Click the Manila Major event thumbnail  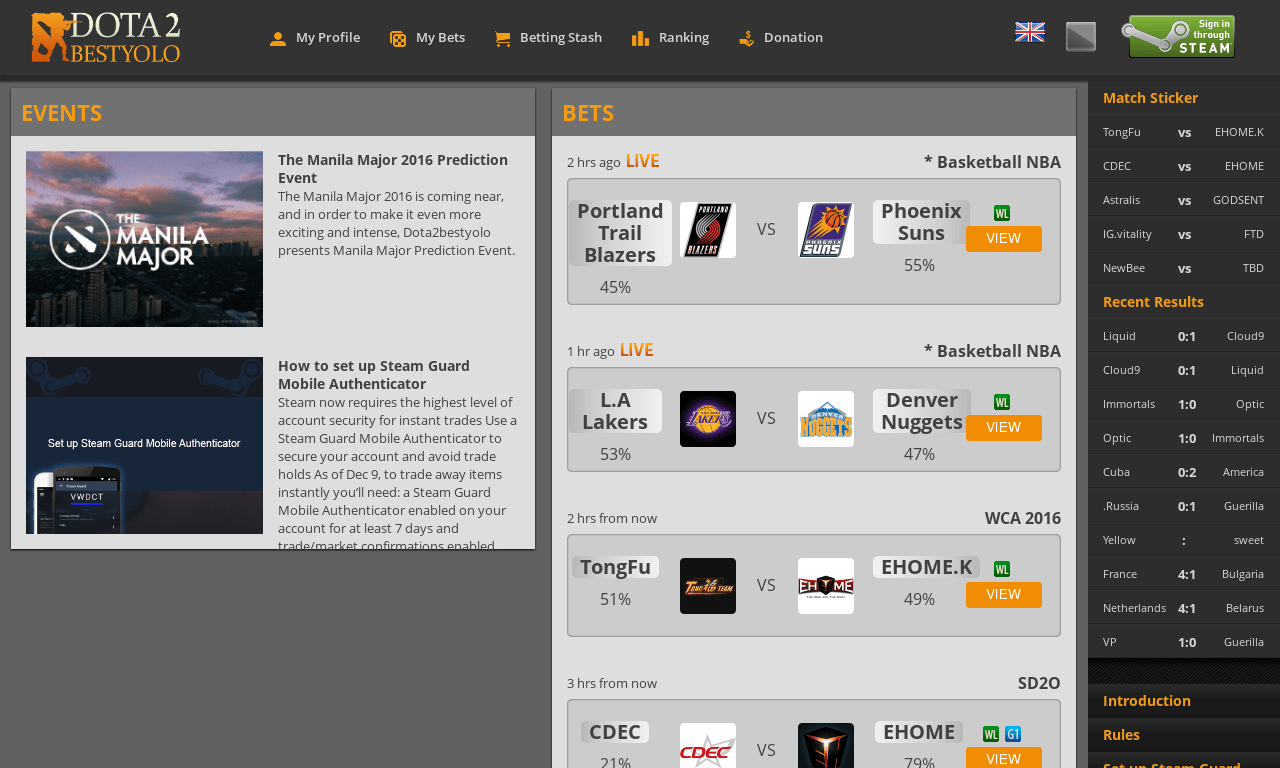[145, 239]
